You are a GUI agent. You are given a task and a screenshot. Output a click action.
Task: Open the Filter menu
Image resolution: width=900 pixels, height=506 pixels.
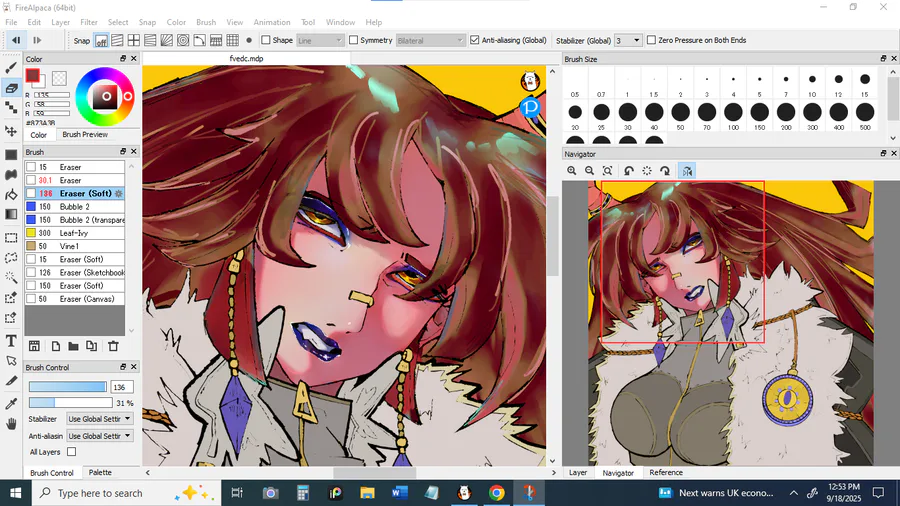point(88,22)
